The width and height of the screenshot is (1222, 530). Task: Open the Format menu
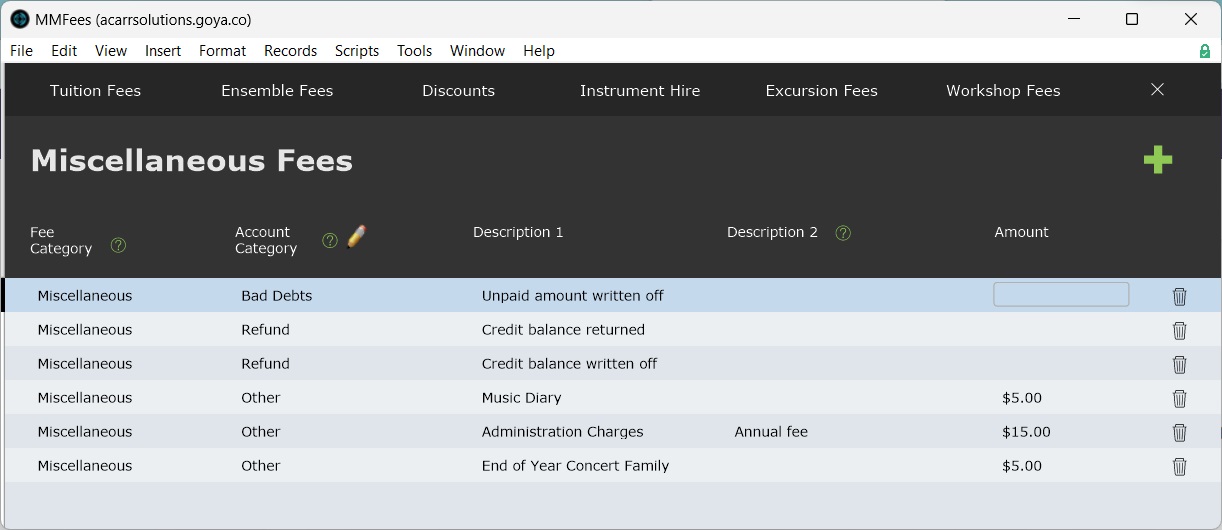[222, 51]
